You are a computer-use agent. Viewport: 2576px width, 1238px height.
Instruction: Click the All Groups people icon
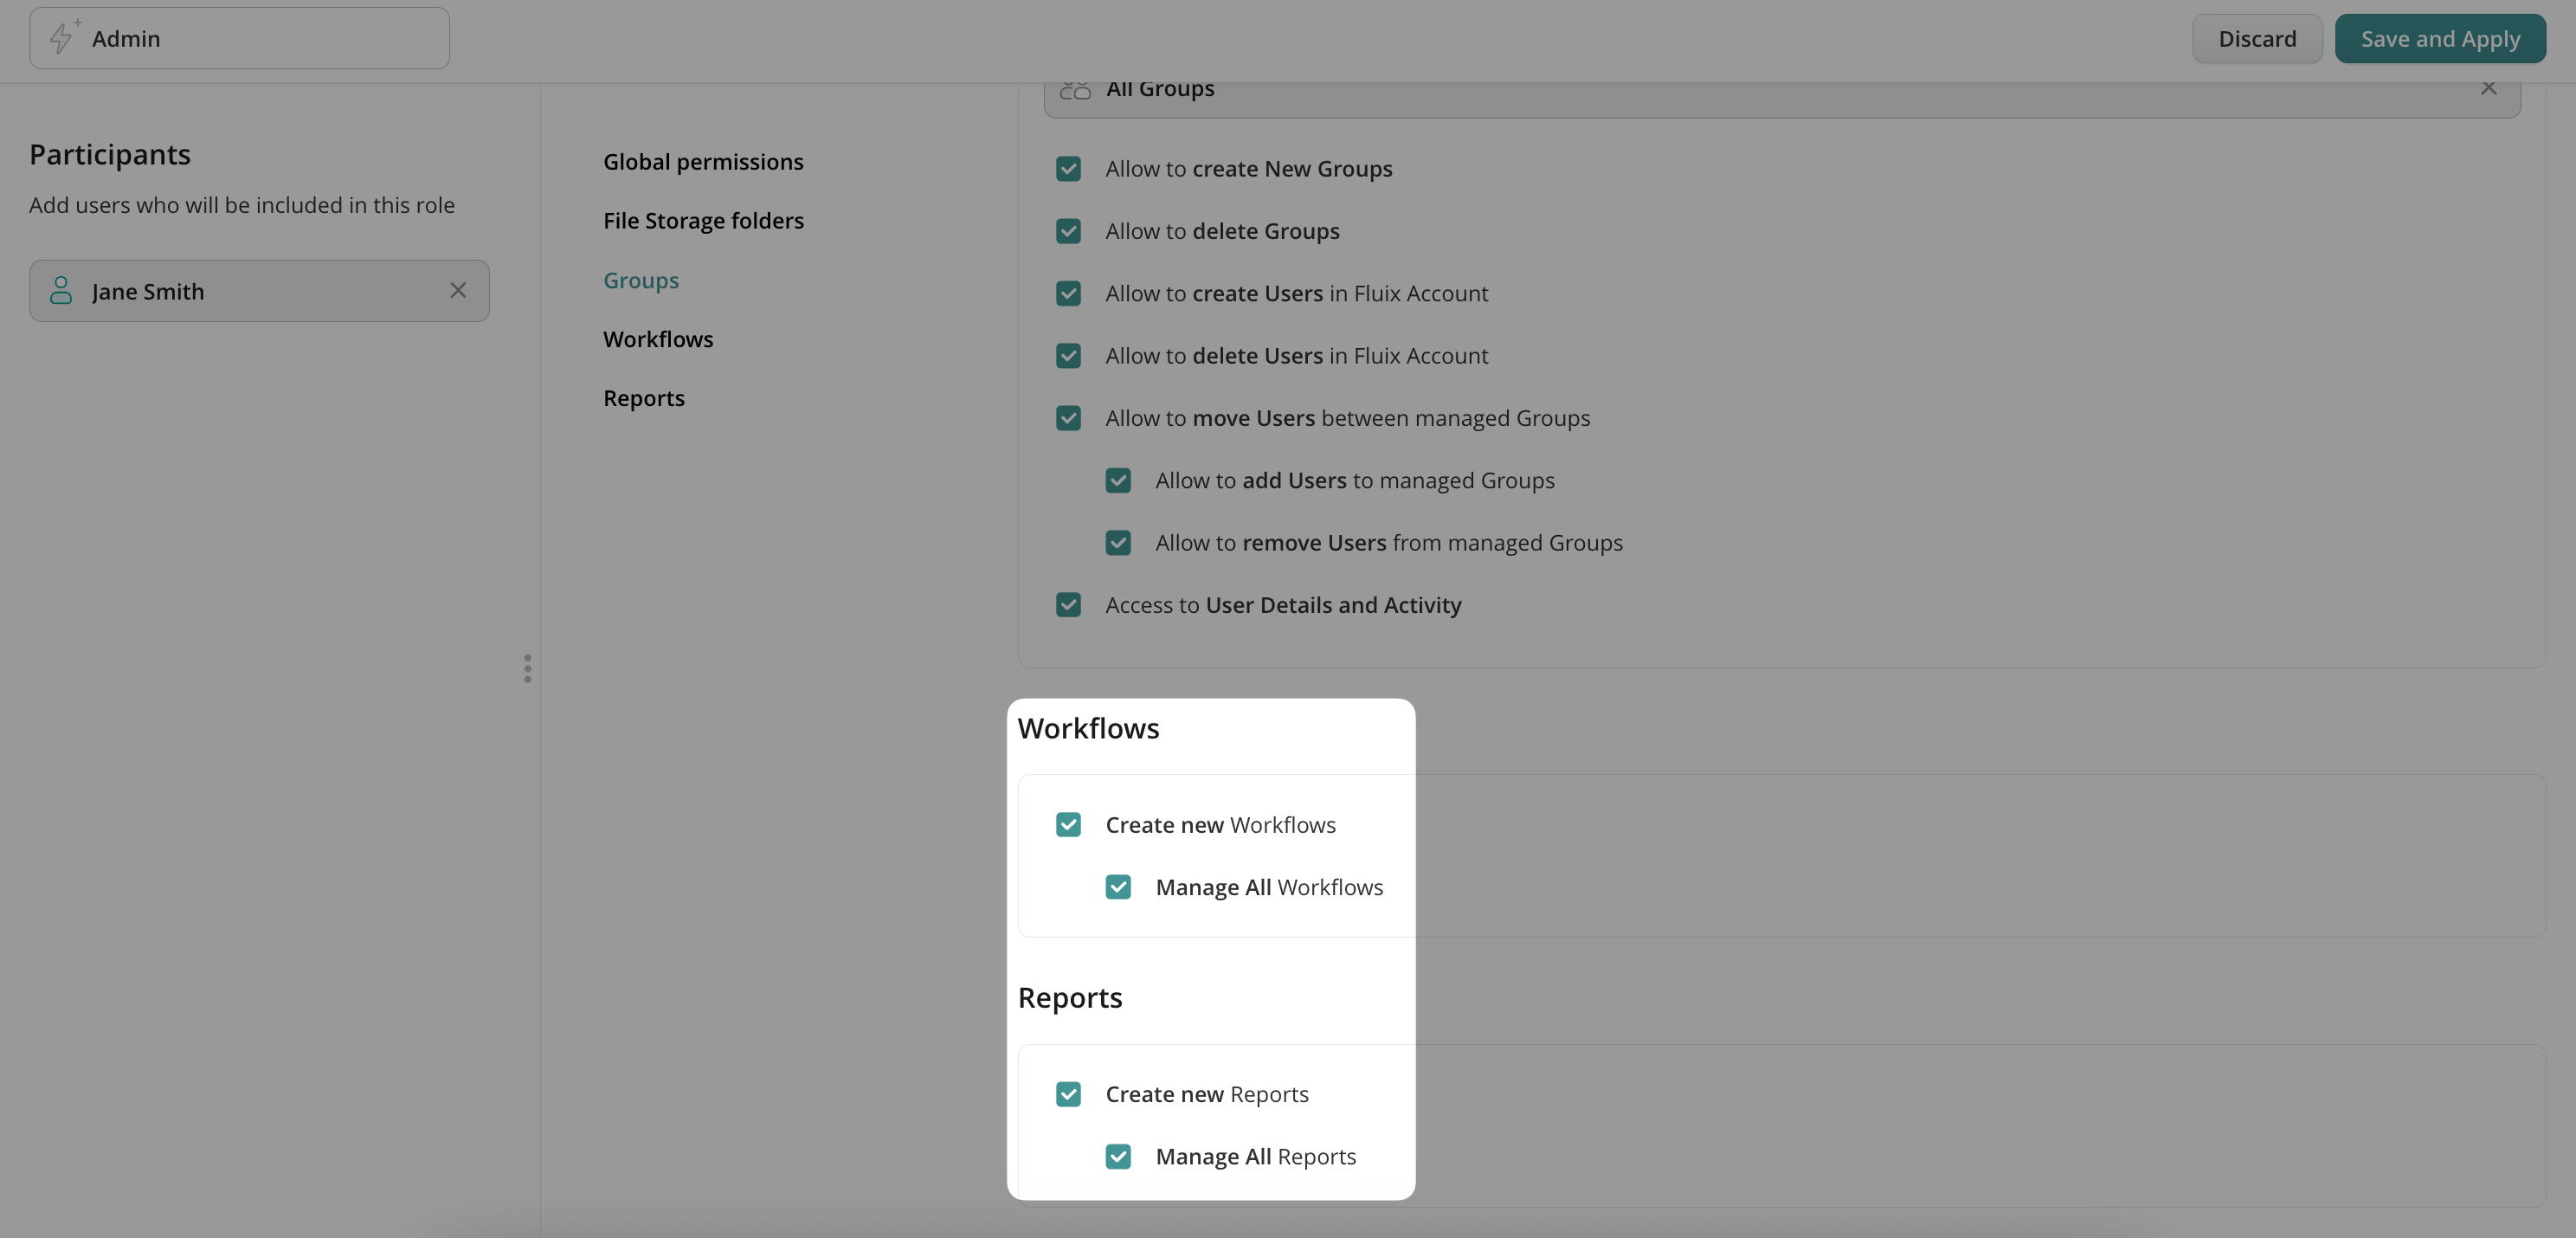point(1075,90)
